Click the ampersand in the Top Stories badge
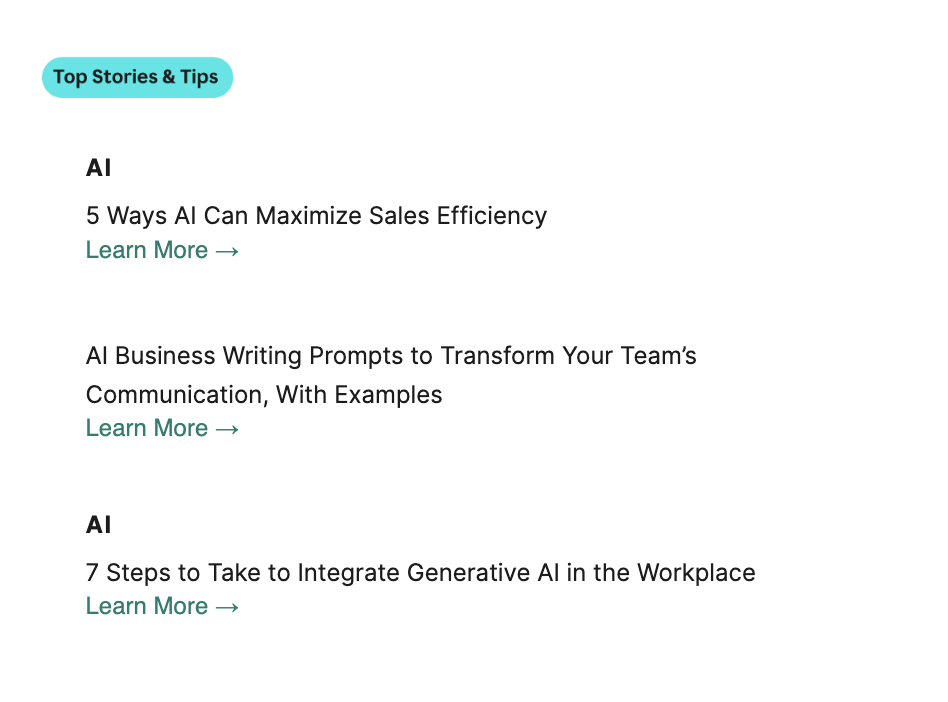Image resolution: width=948 pixels, height=702 pixels. pos(169,77)
